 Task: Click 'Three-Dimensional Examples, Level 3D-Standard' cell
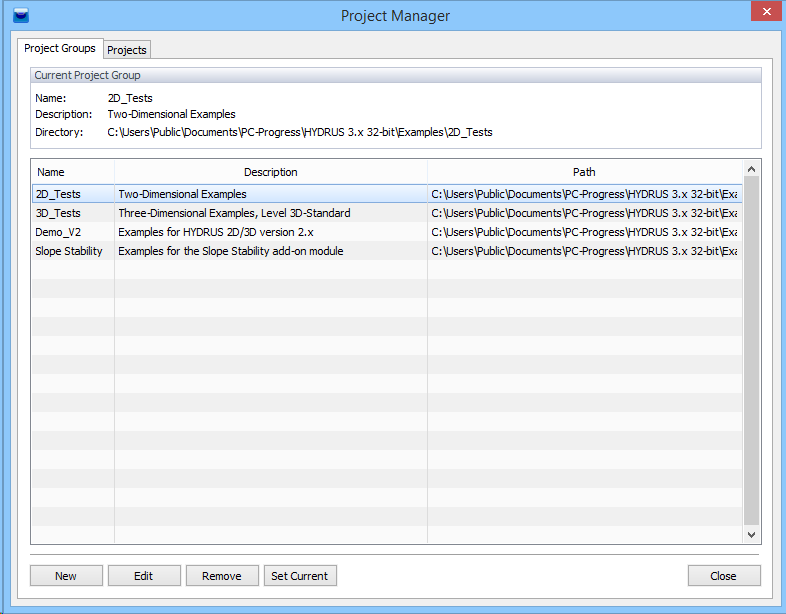pyautogui.click(x=271, y=213)
